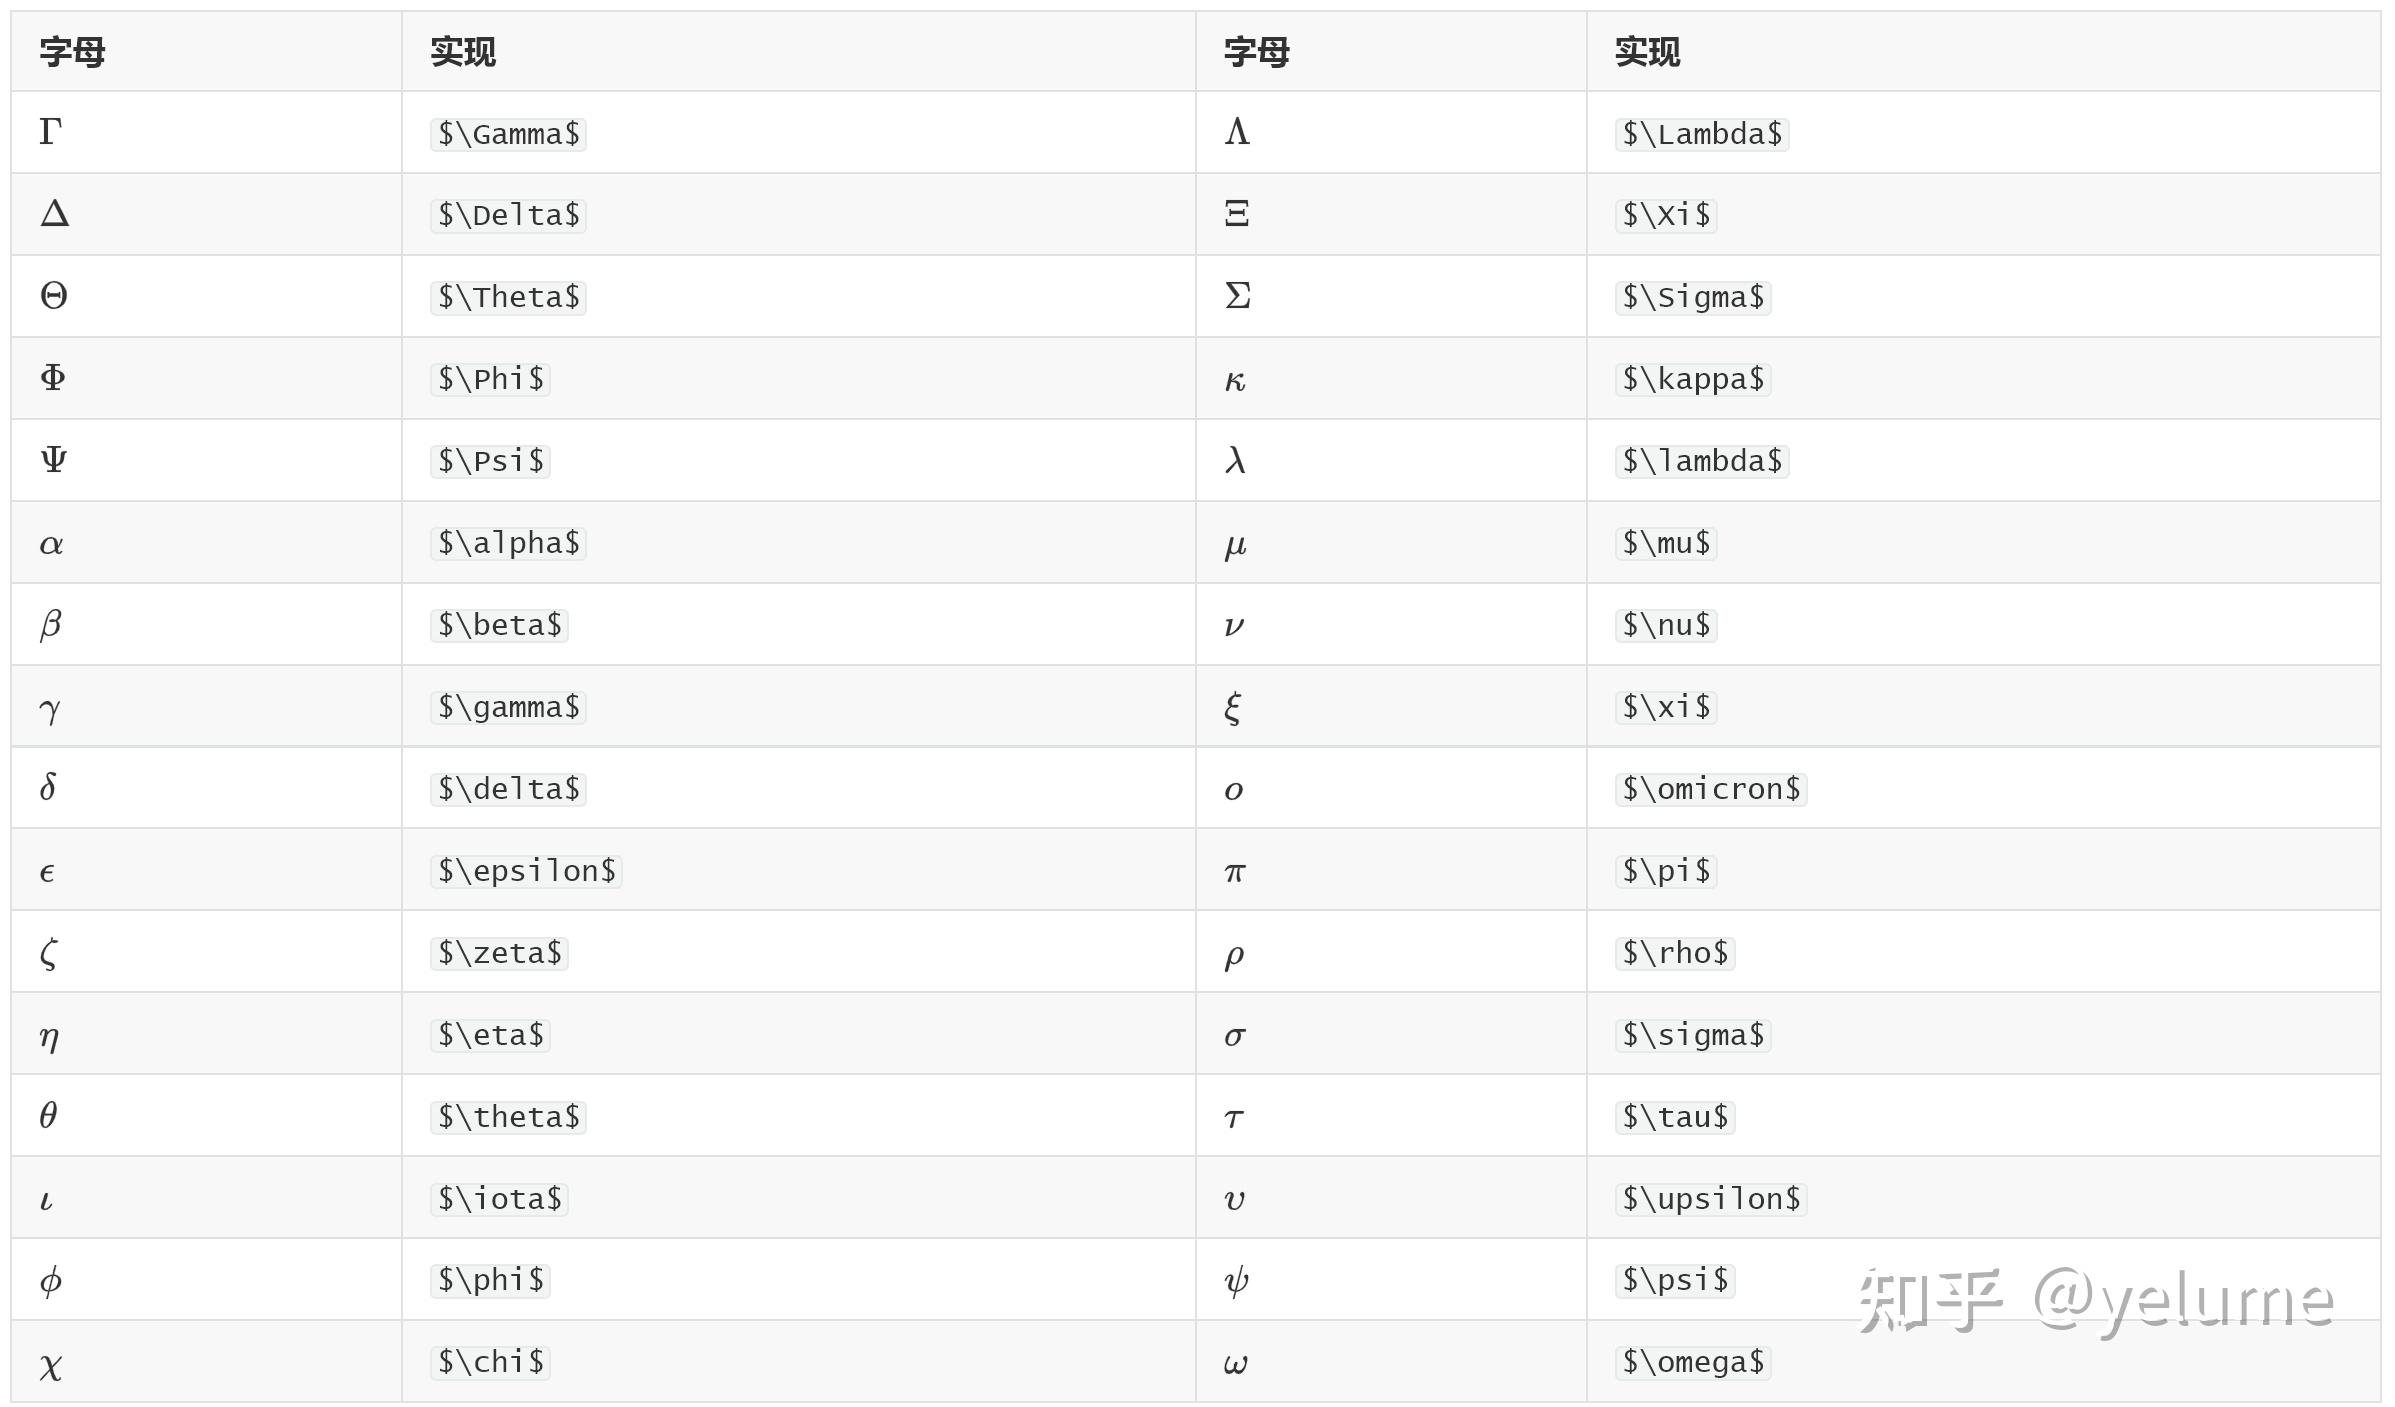Image resolution: width=2395 pixels, height=1407 pixels.
Task: Click the $\zeta$ code snippet
Action: (x=499, y=953)
